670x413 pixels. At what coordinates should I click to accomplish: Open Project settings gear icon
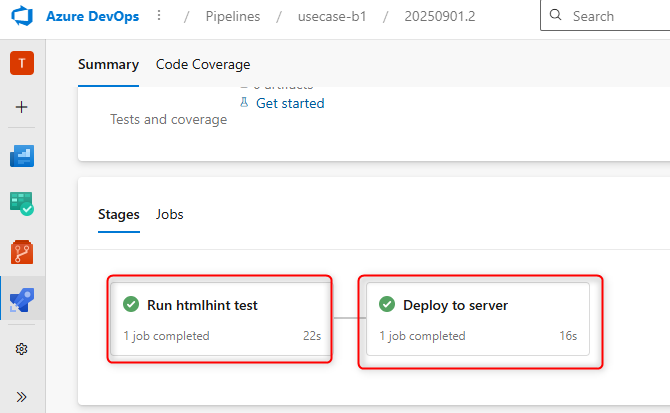22,349
